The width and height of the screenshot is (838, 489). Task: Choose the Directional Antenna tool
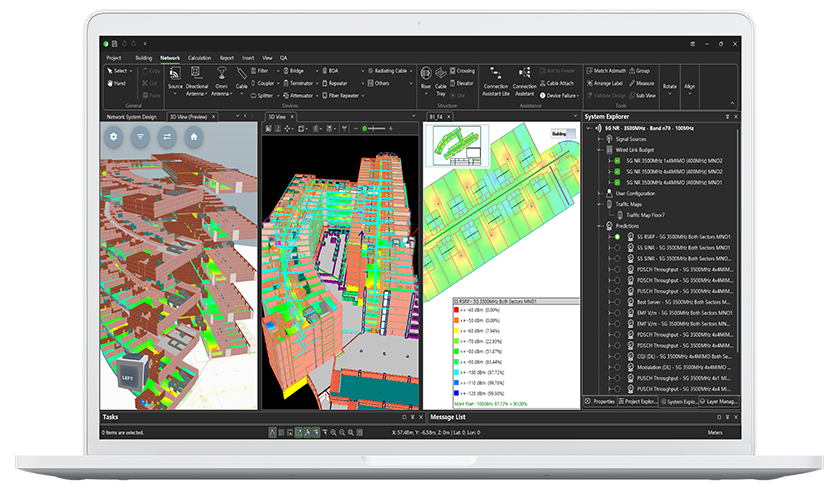pos(196,80)
